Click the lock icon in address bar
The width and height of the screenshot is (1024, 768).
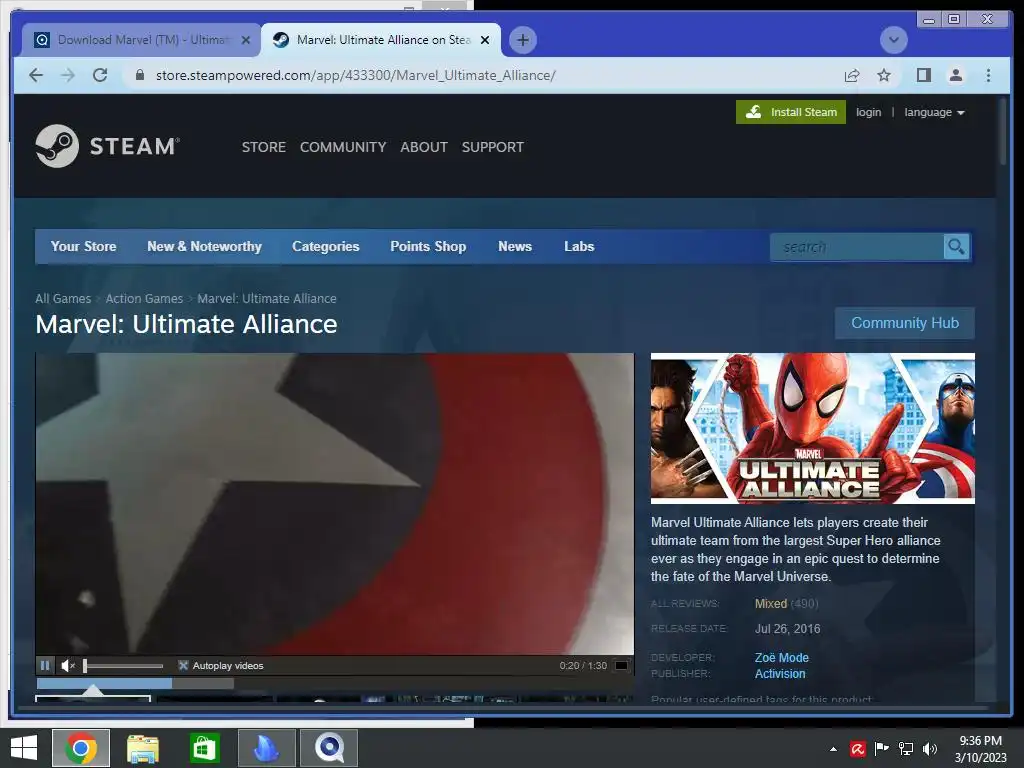point(139,75)
